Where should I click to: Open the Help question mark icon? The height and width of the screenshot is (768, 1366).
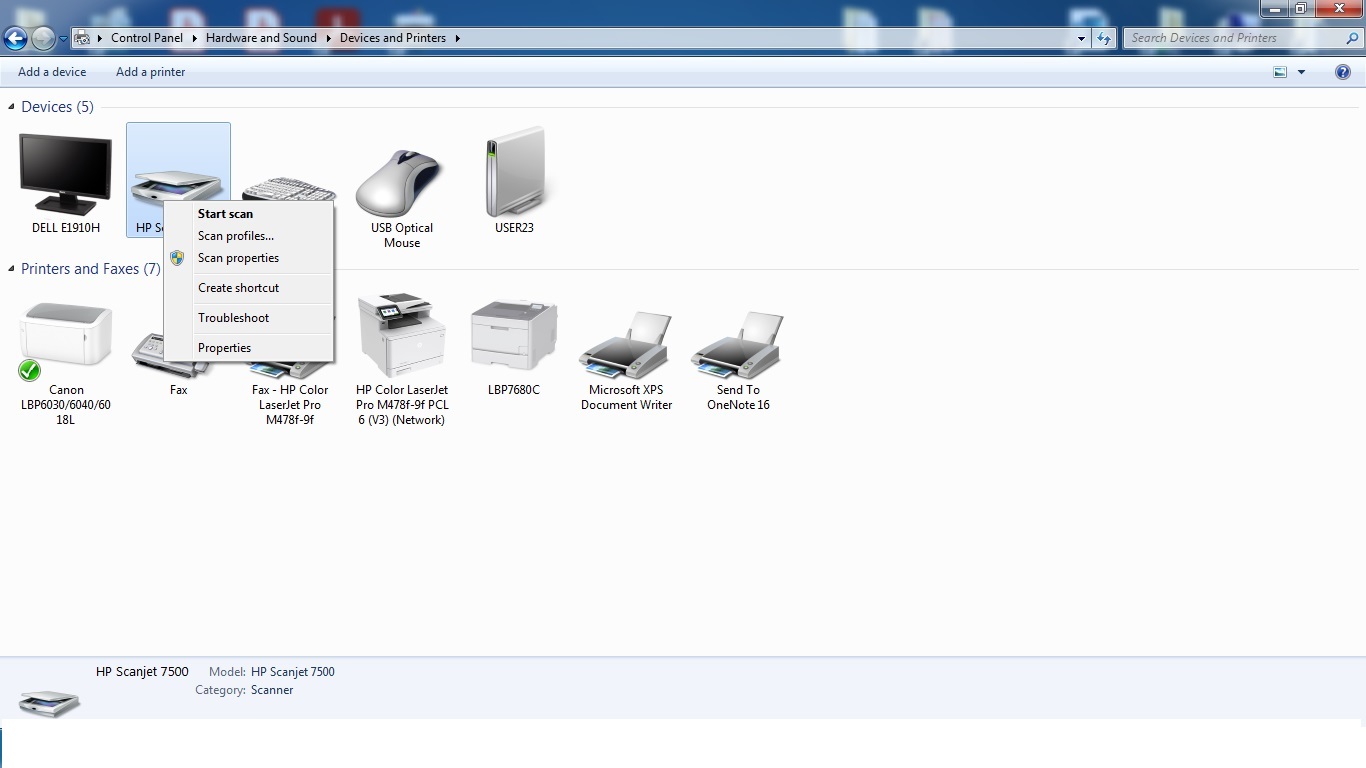point(1343,72)
